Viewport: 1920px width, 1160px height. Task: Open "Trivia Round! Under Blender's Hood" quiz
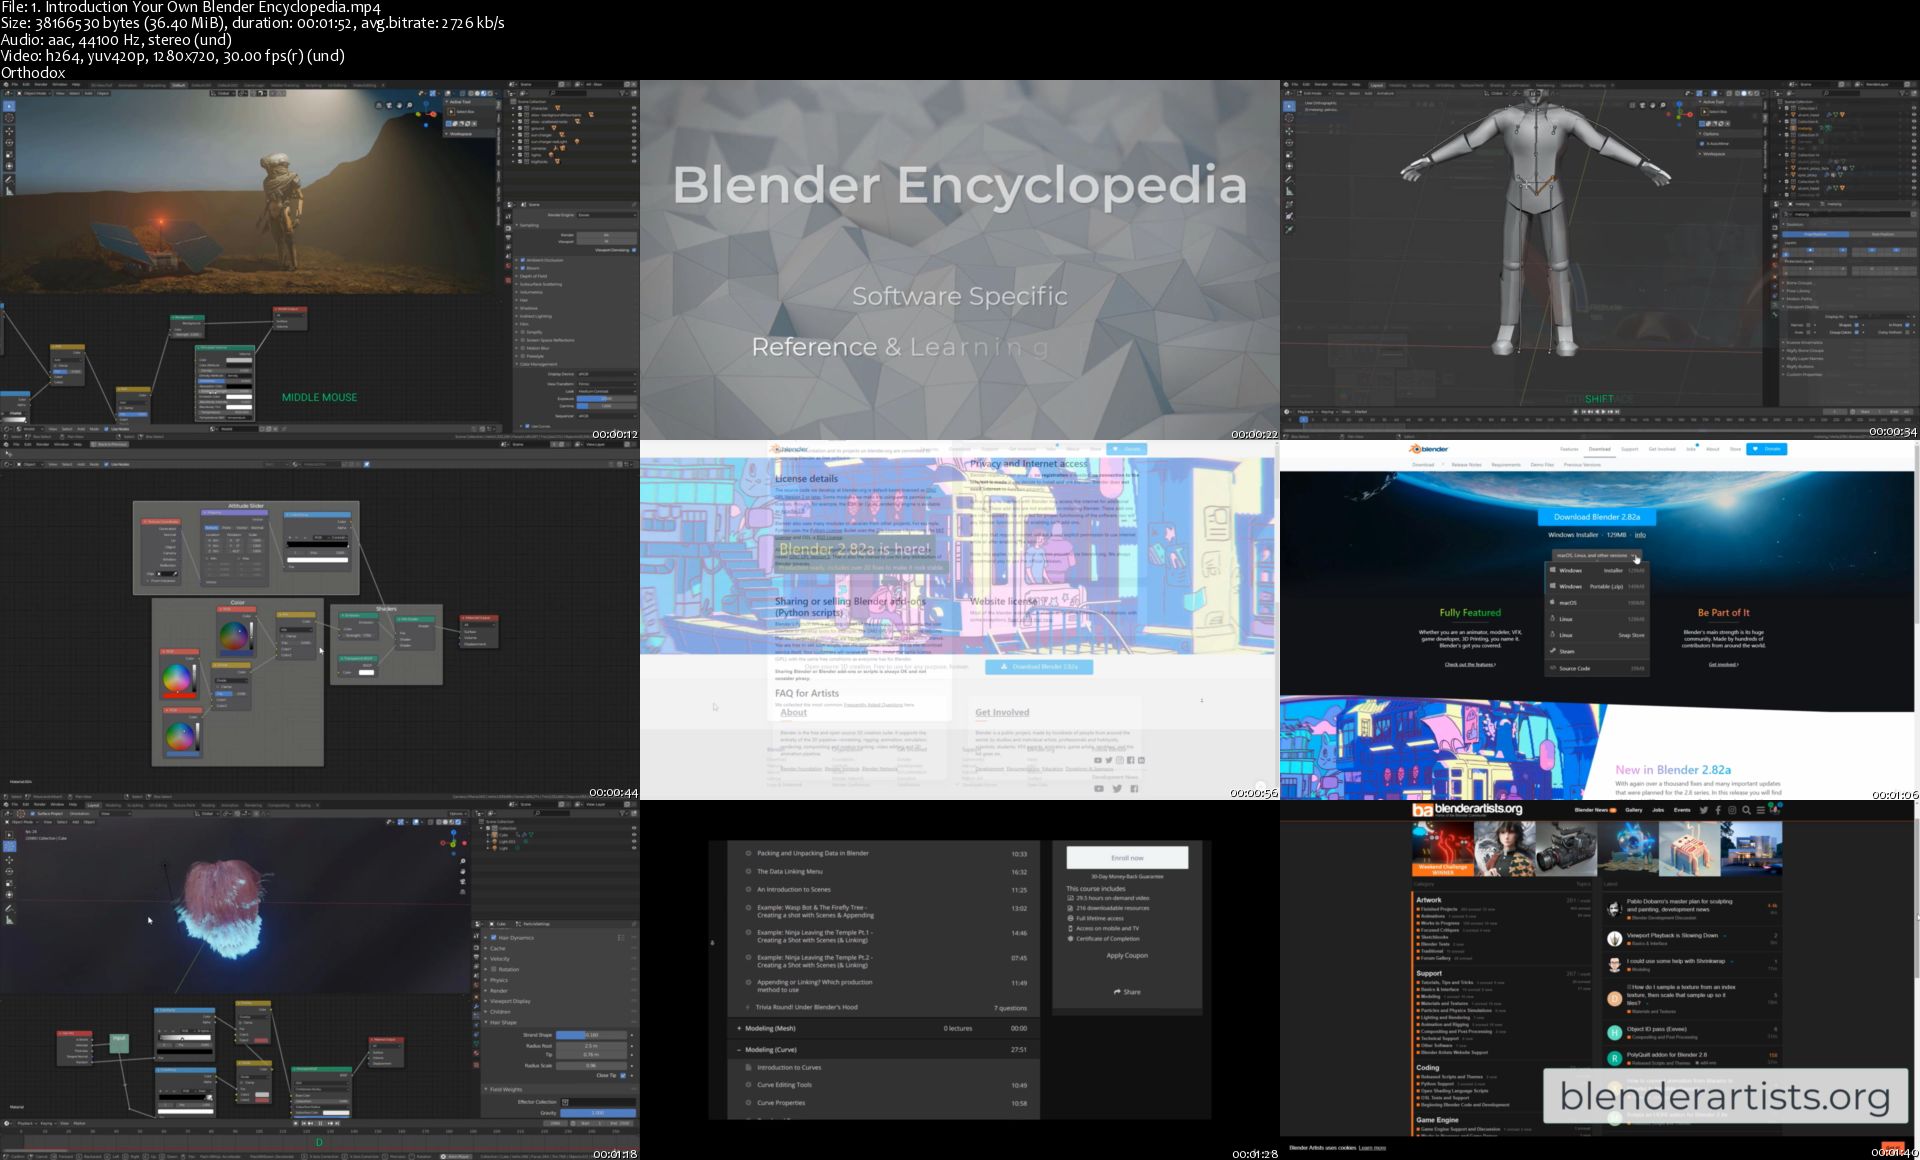[x=807, y=1007]
